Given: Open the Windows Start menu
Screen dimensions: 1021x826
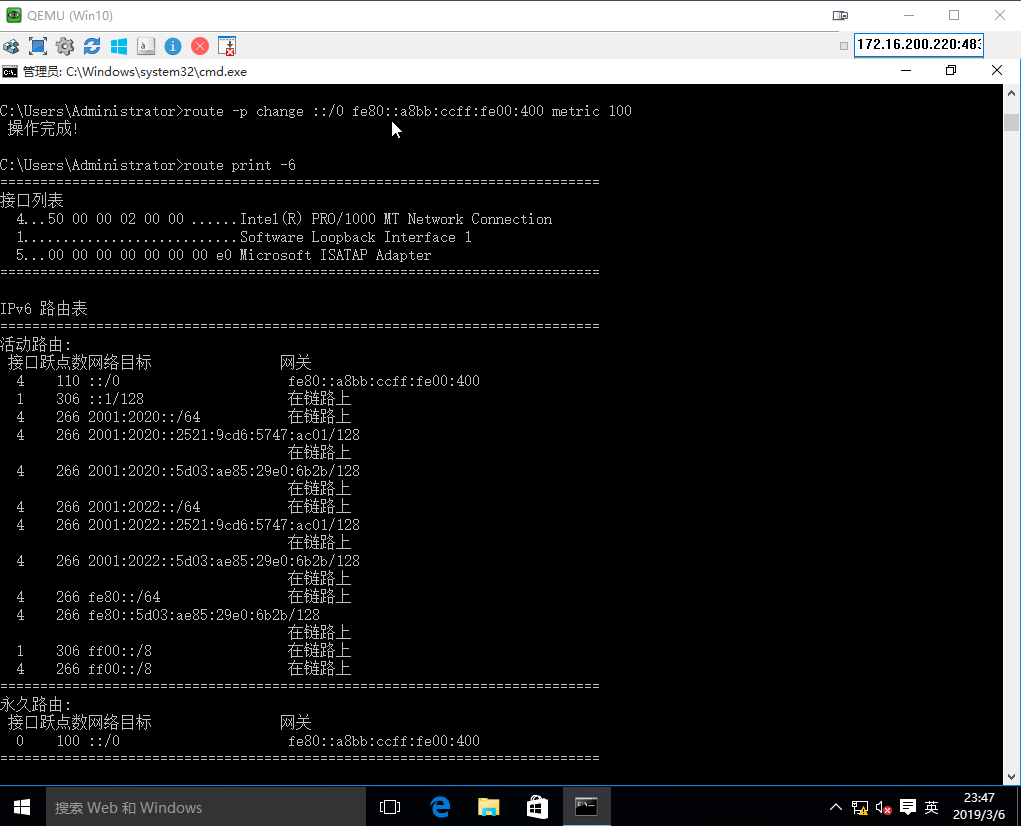Looking at the screenshot, I should (21, 807).
